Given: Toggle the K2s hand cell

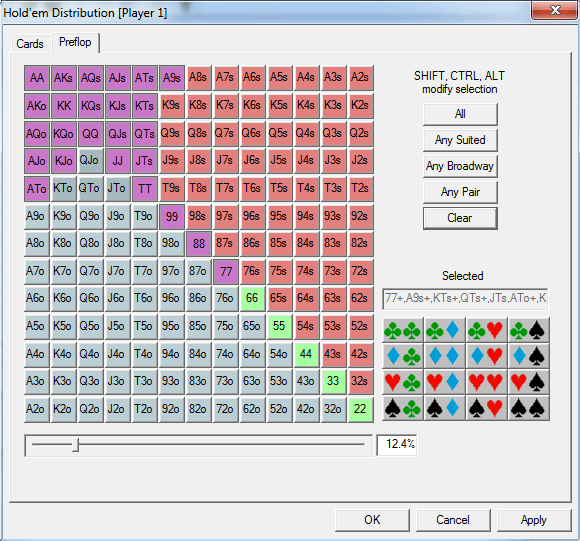Looking at the screenshot, I should (361, 106).
